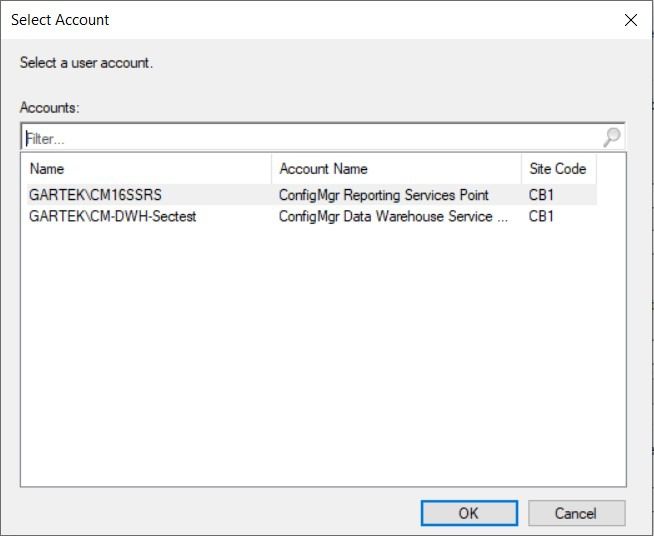Screen dimensions: 654x536
Task: Click CB1 site code for CM-DWH-Sectest row
Action: [541, 216]
